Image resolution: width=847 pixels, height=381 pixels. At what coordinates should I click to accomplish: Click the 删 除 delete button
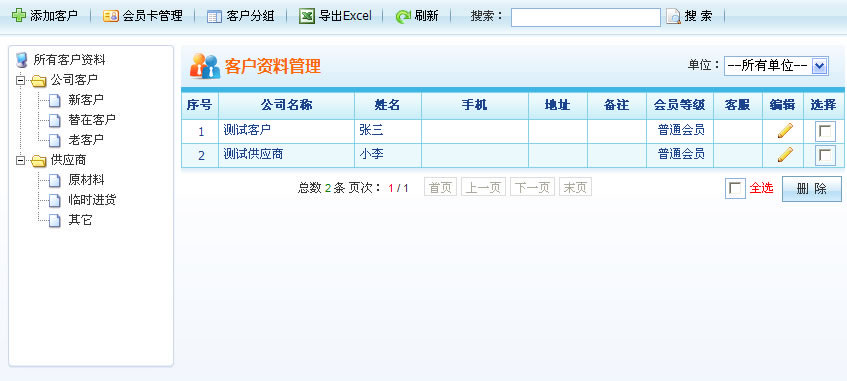click(x=812, y=189)
